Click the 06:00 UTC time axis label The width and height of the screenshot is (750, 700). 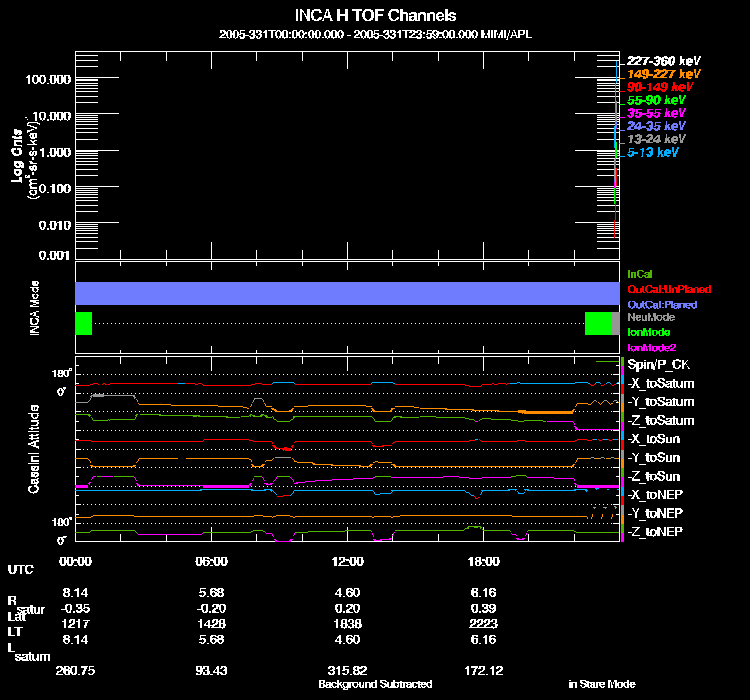click(x=212, y=561)
